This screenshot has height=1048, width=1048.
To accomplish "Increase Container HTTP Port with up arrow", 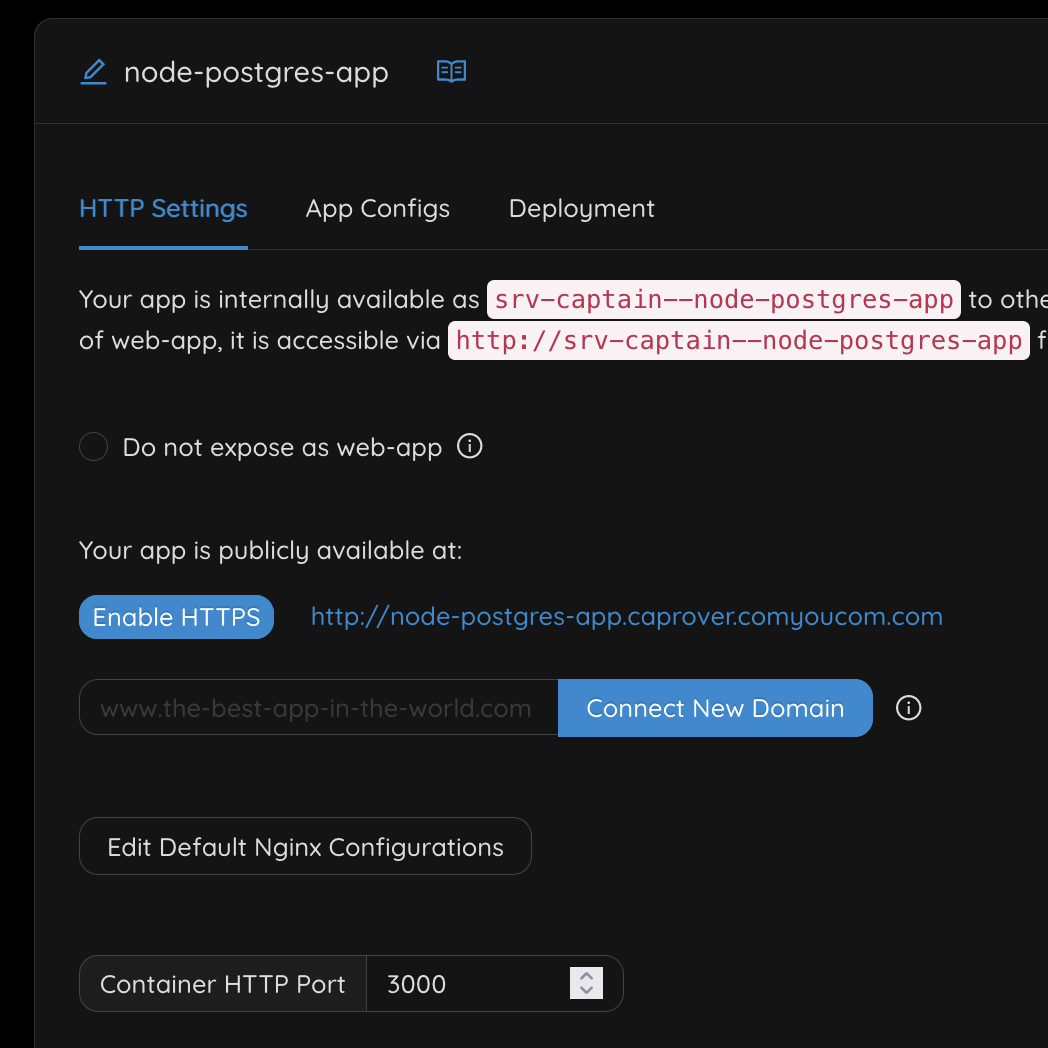I will coord(587,976).
